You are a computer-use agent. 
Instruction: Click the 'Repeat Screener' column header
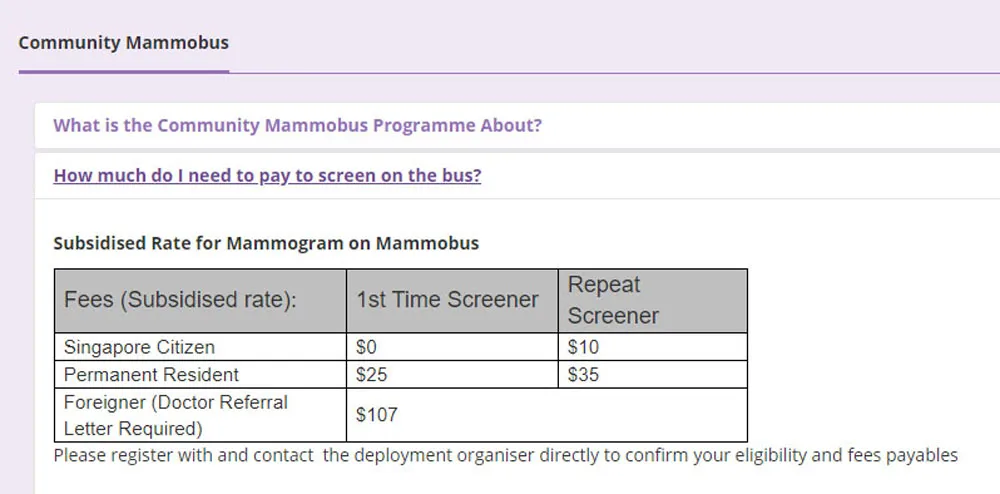(652, 300)
